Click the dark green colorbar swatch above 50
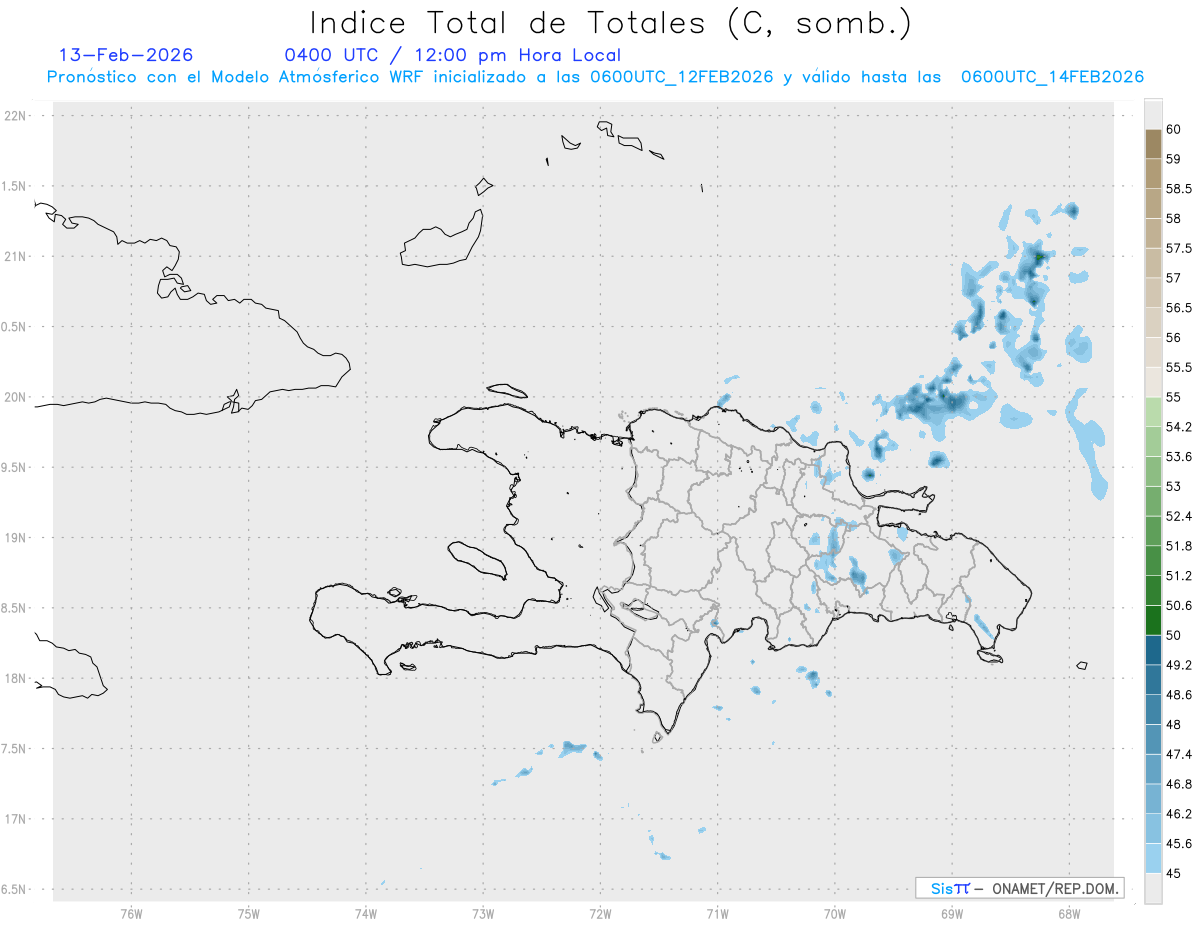This screenshot has width=1200, height=927. [x=1153, y=620]
